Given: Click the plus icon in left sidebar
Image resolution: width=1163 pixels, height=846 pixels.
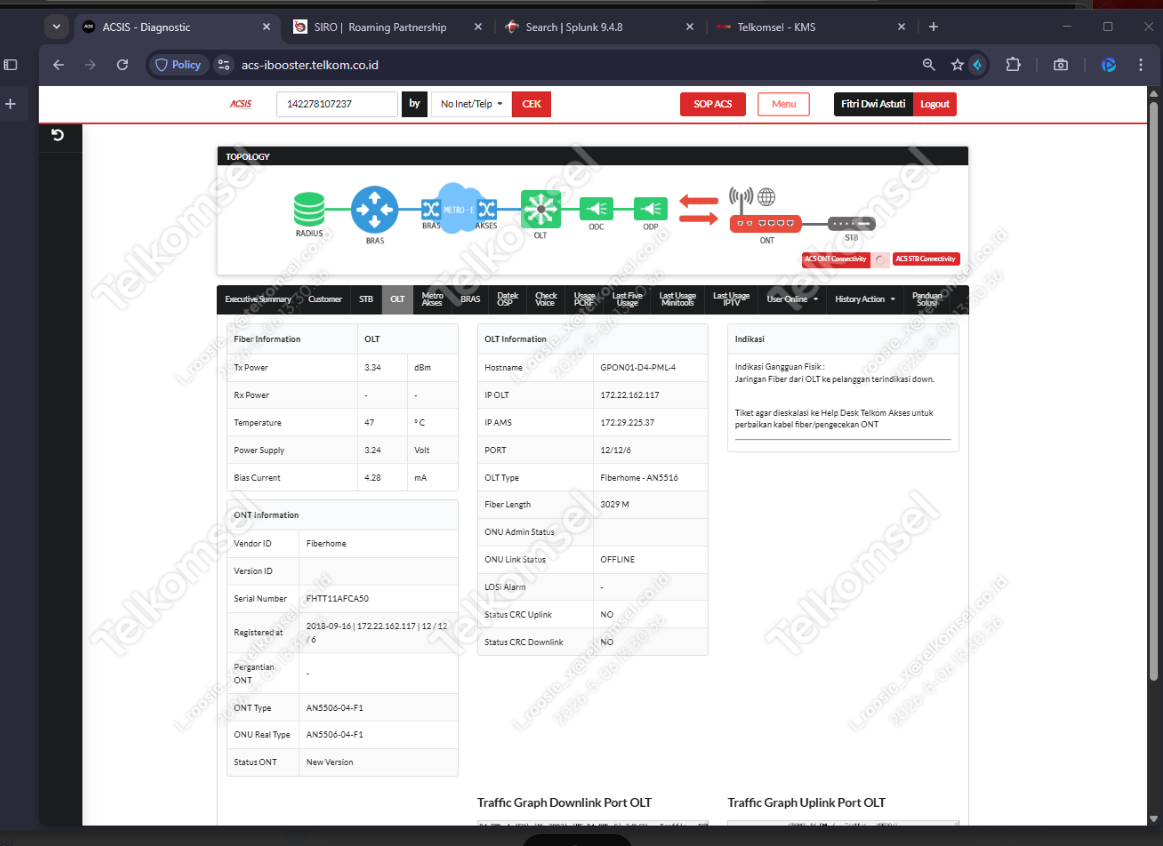Looking at the screenshot, I should click(10, 104).
